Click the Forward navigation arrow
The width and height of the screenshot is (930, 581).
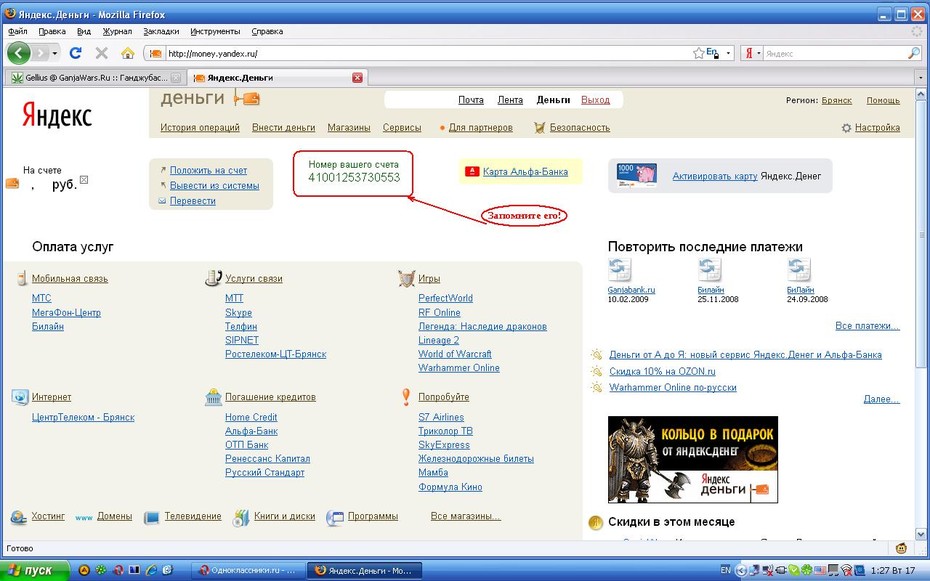coord(39,53)
